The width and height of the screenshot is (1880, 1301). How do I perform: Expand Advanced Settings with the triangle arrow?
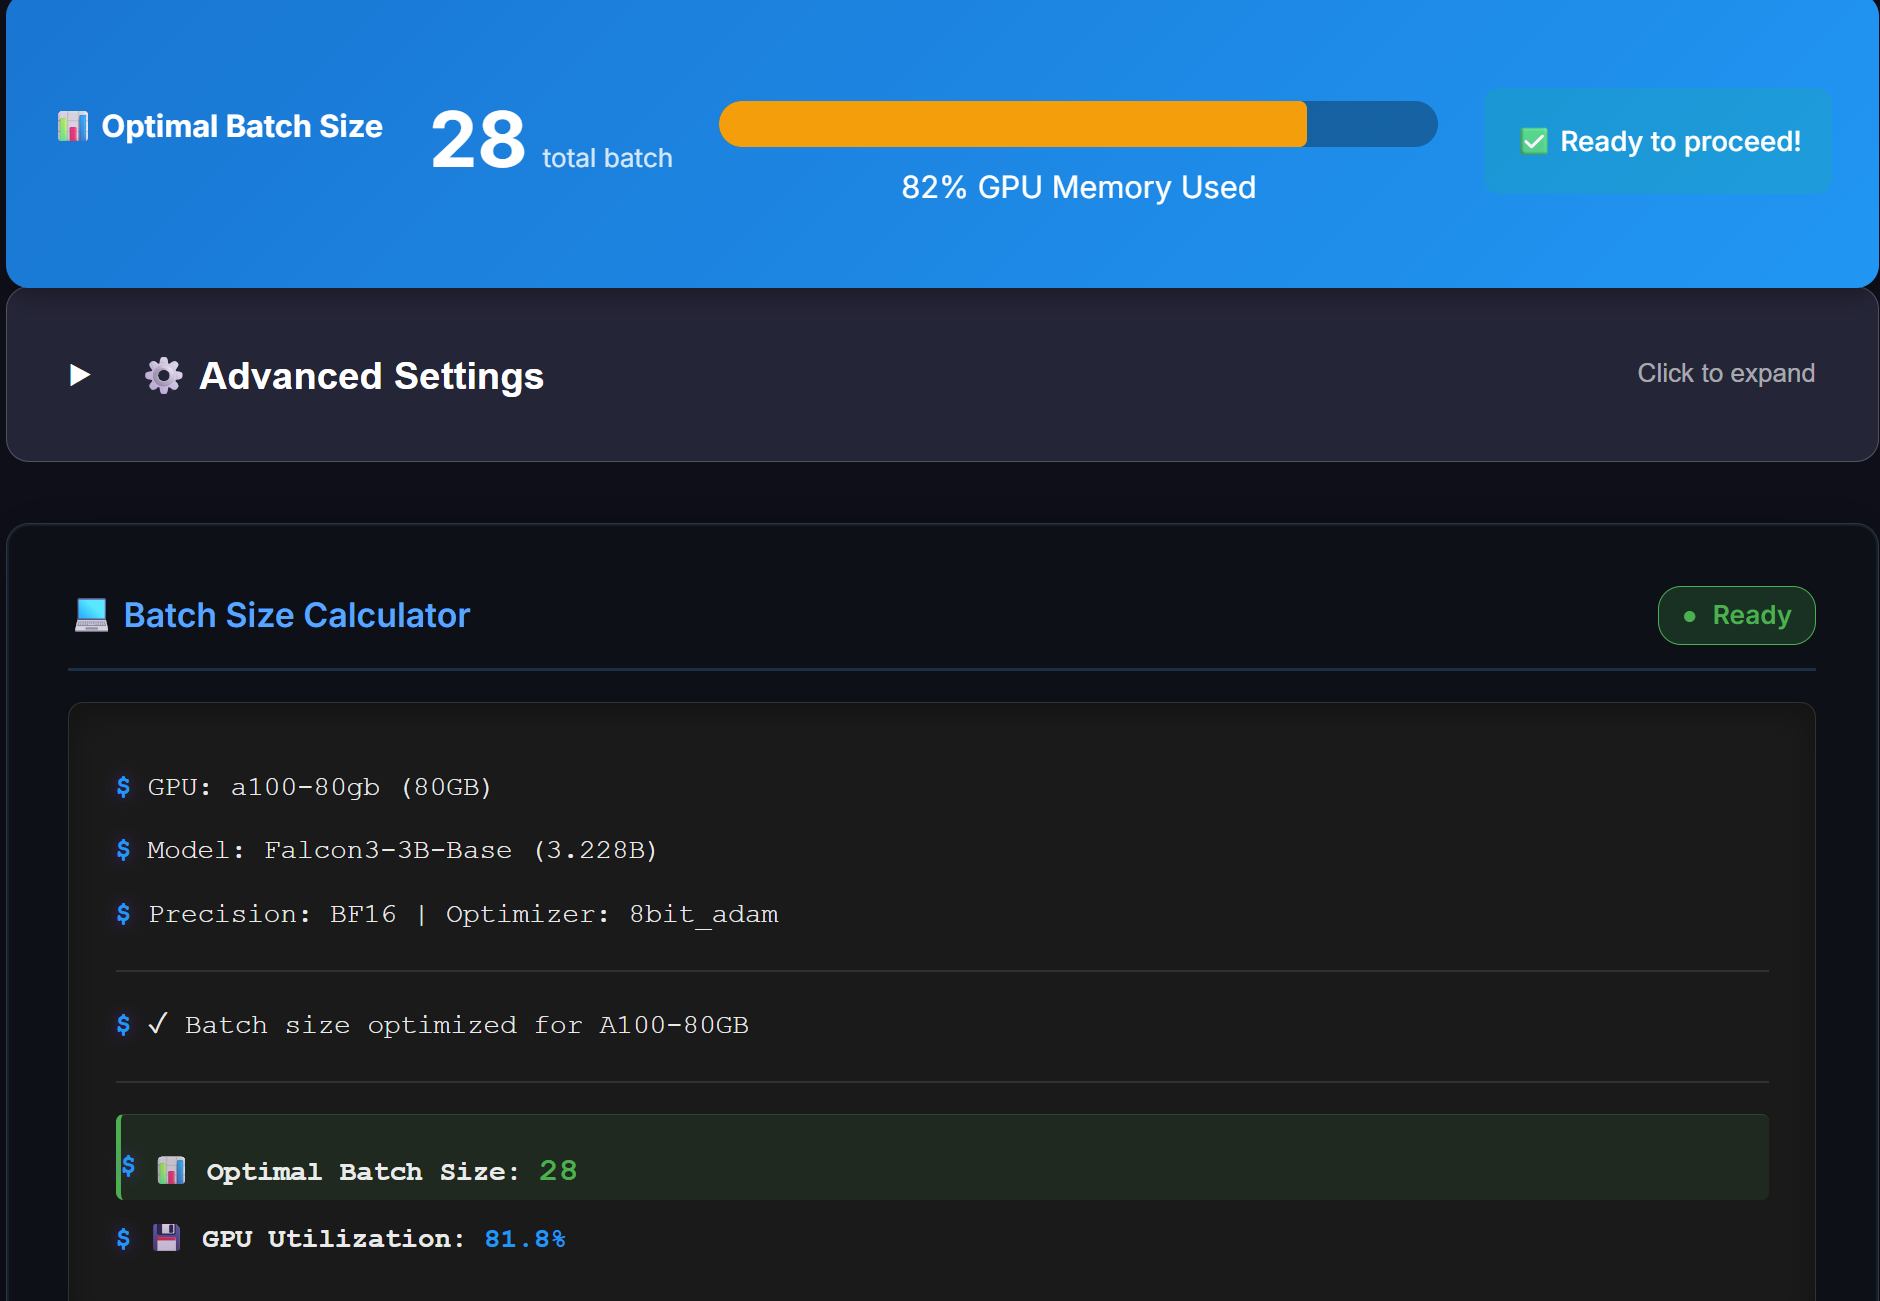pos(80,375)
